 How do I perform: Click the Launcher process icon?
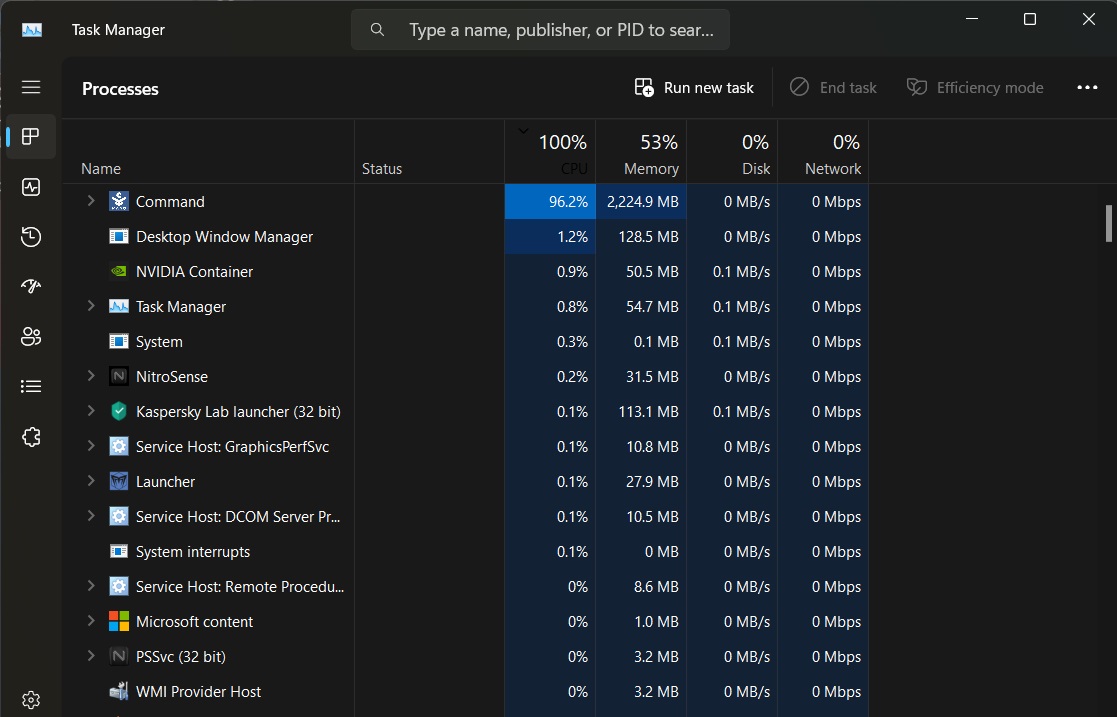pyautogui.click(x=119, y=481)
